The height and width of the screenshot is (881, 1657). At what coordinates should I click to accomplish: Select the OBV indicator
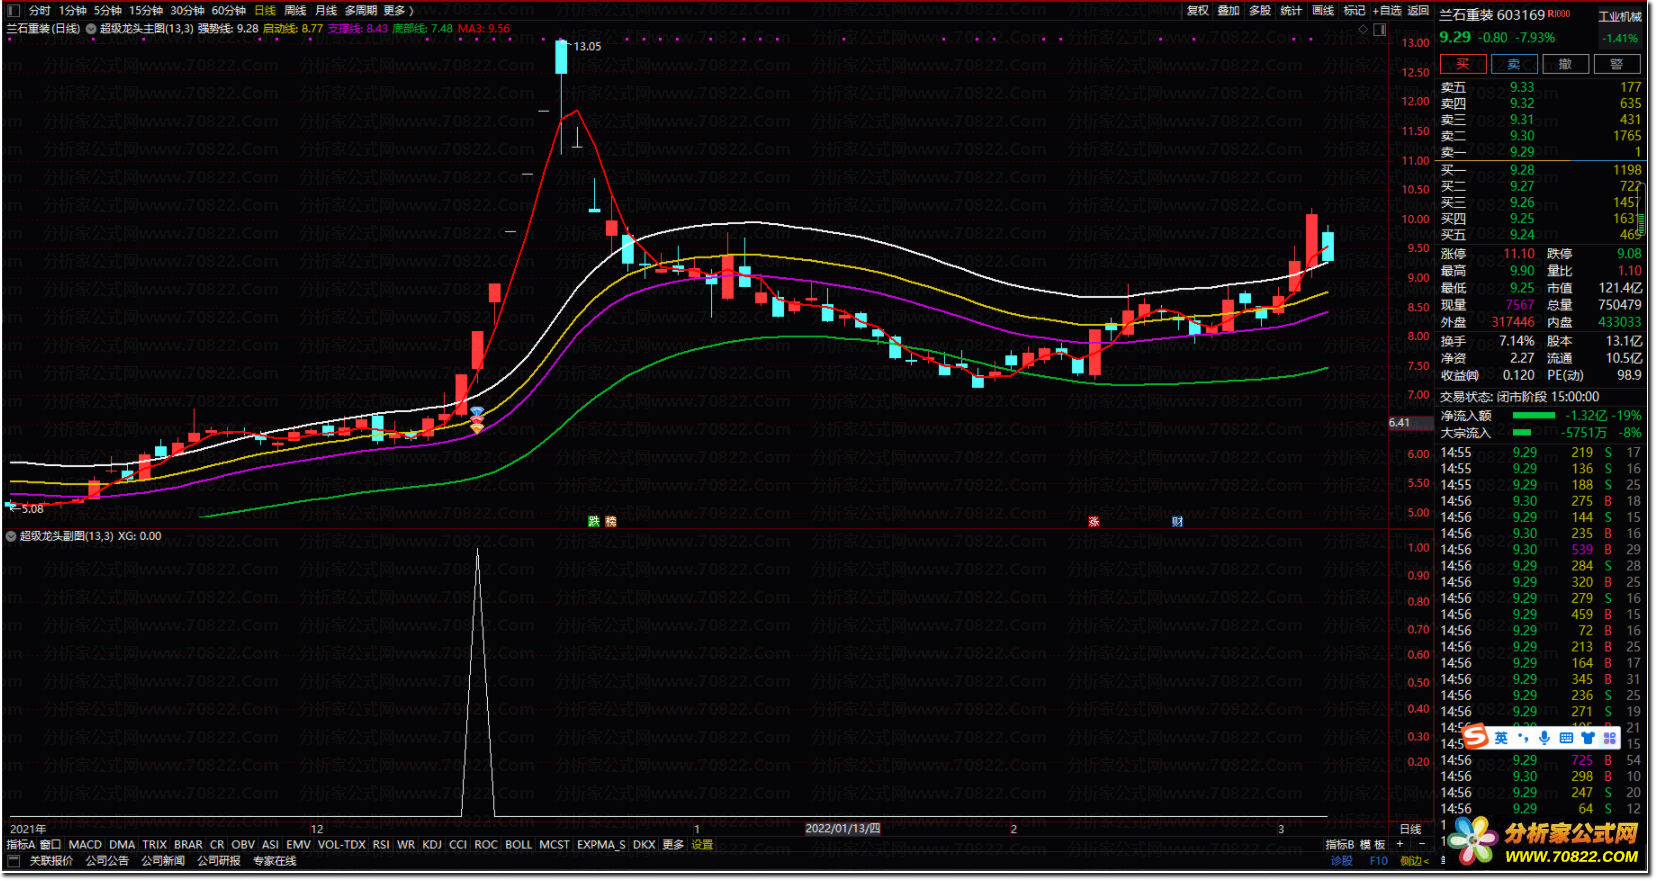[243, 845]
